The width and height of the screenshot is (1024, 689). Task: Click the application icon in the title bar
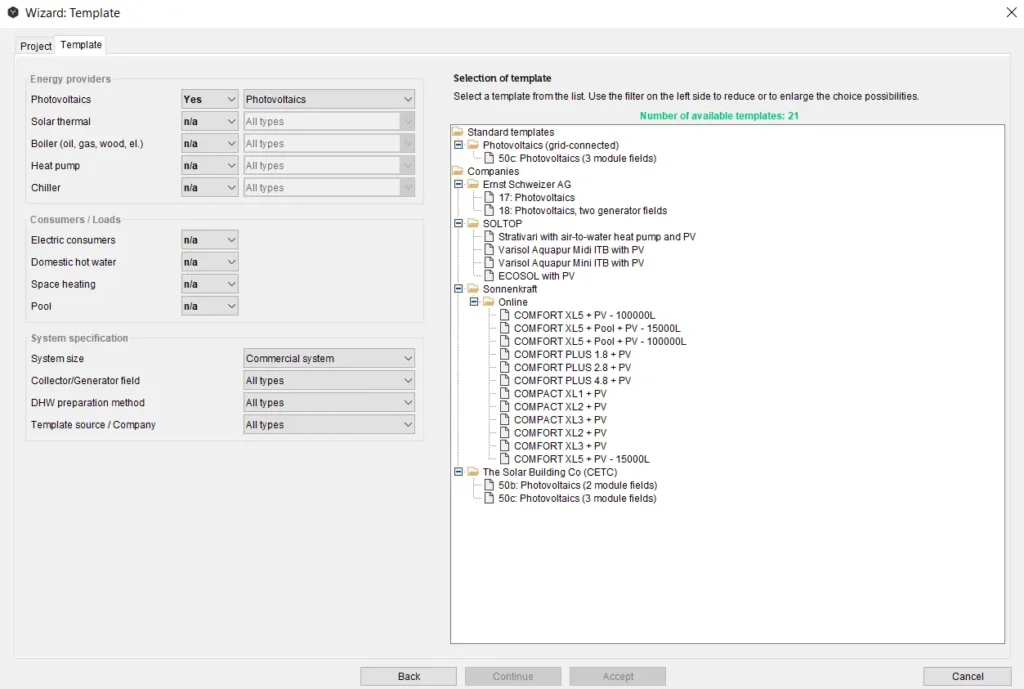coord(12,13)
